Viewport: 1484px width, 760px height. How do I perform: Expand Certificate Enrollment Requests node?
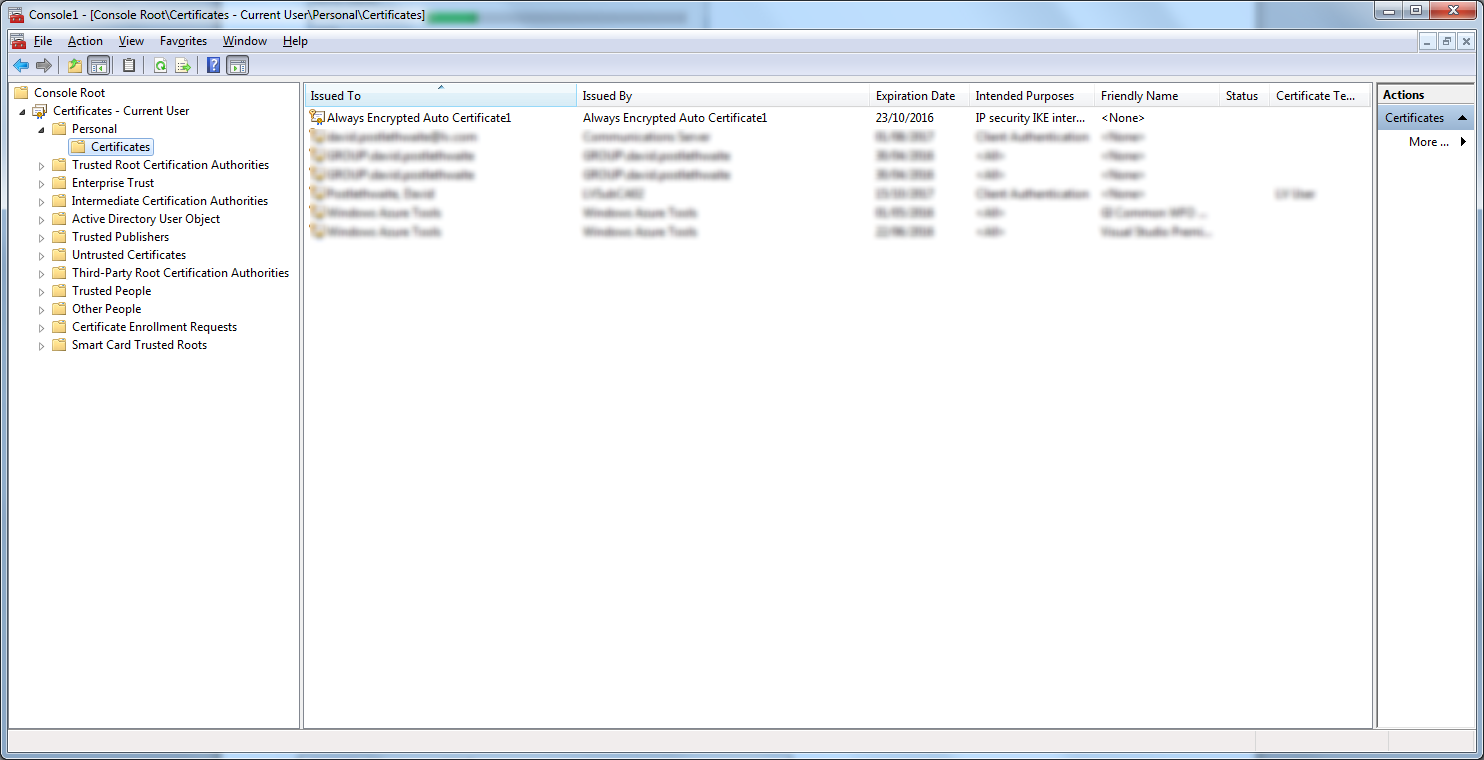[x=41, y=328]
